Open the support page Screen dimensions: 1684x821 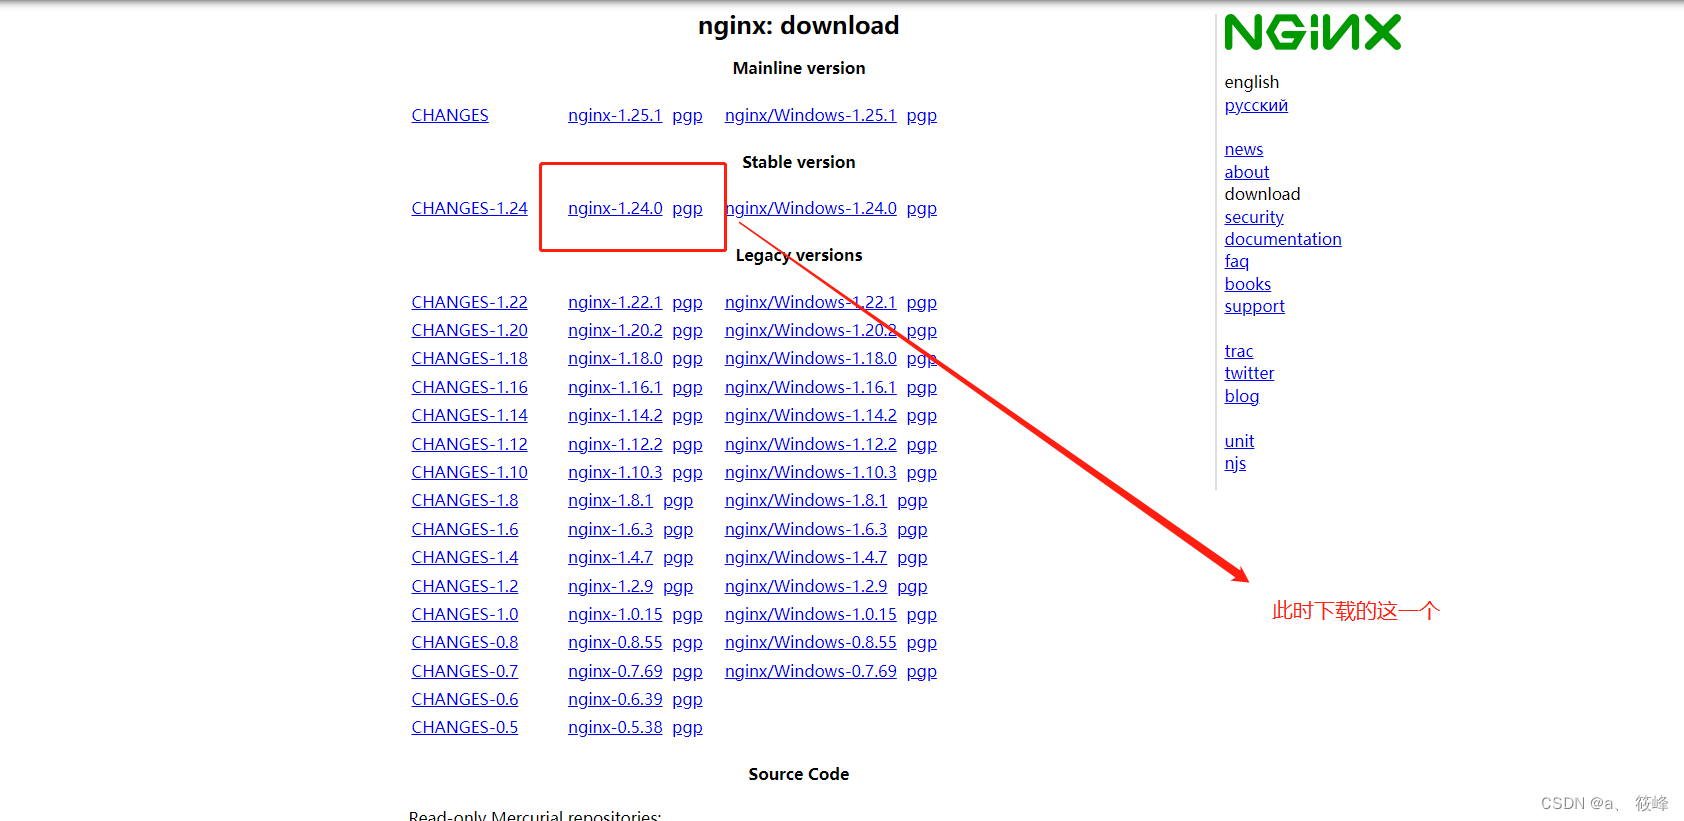1255,306
